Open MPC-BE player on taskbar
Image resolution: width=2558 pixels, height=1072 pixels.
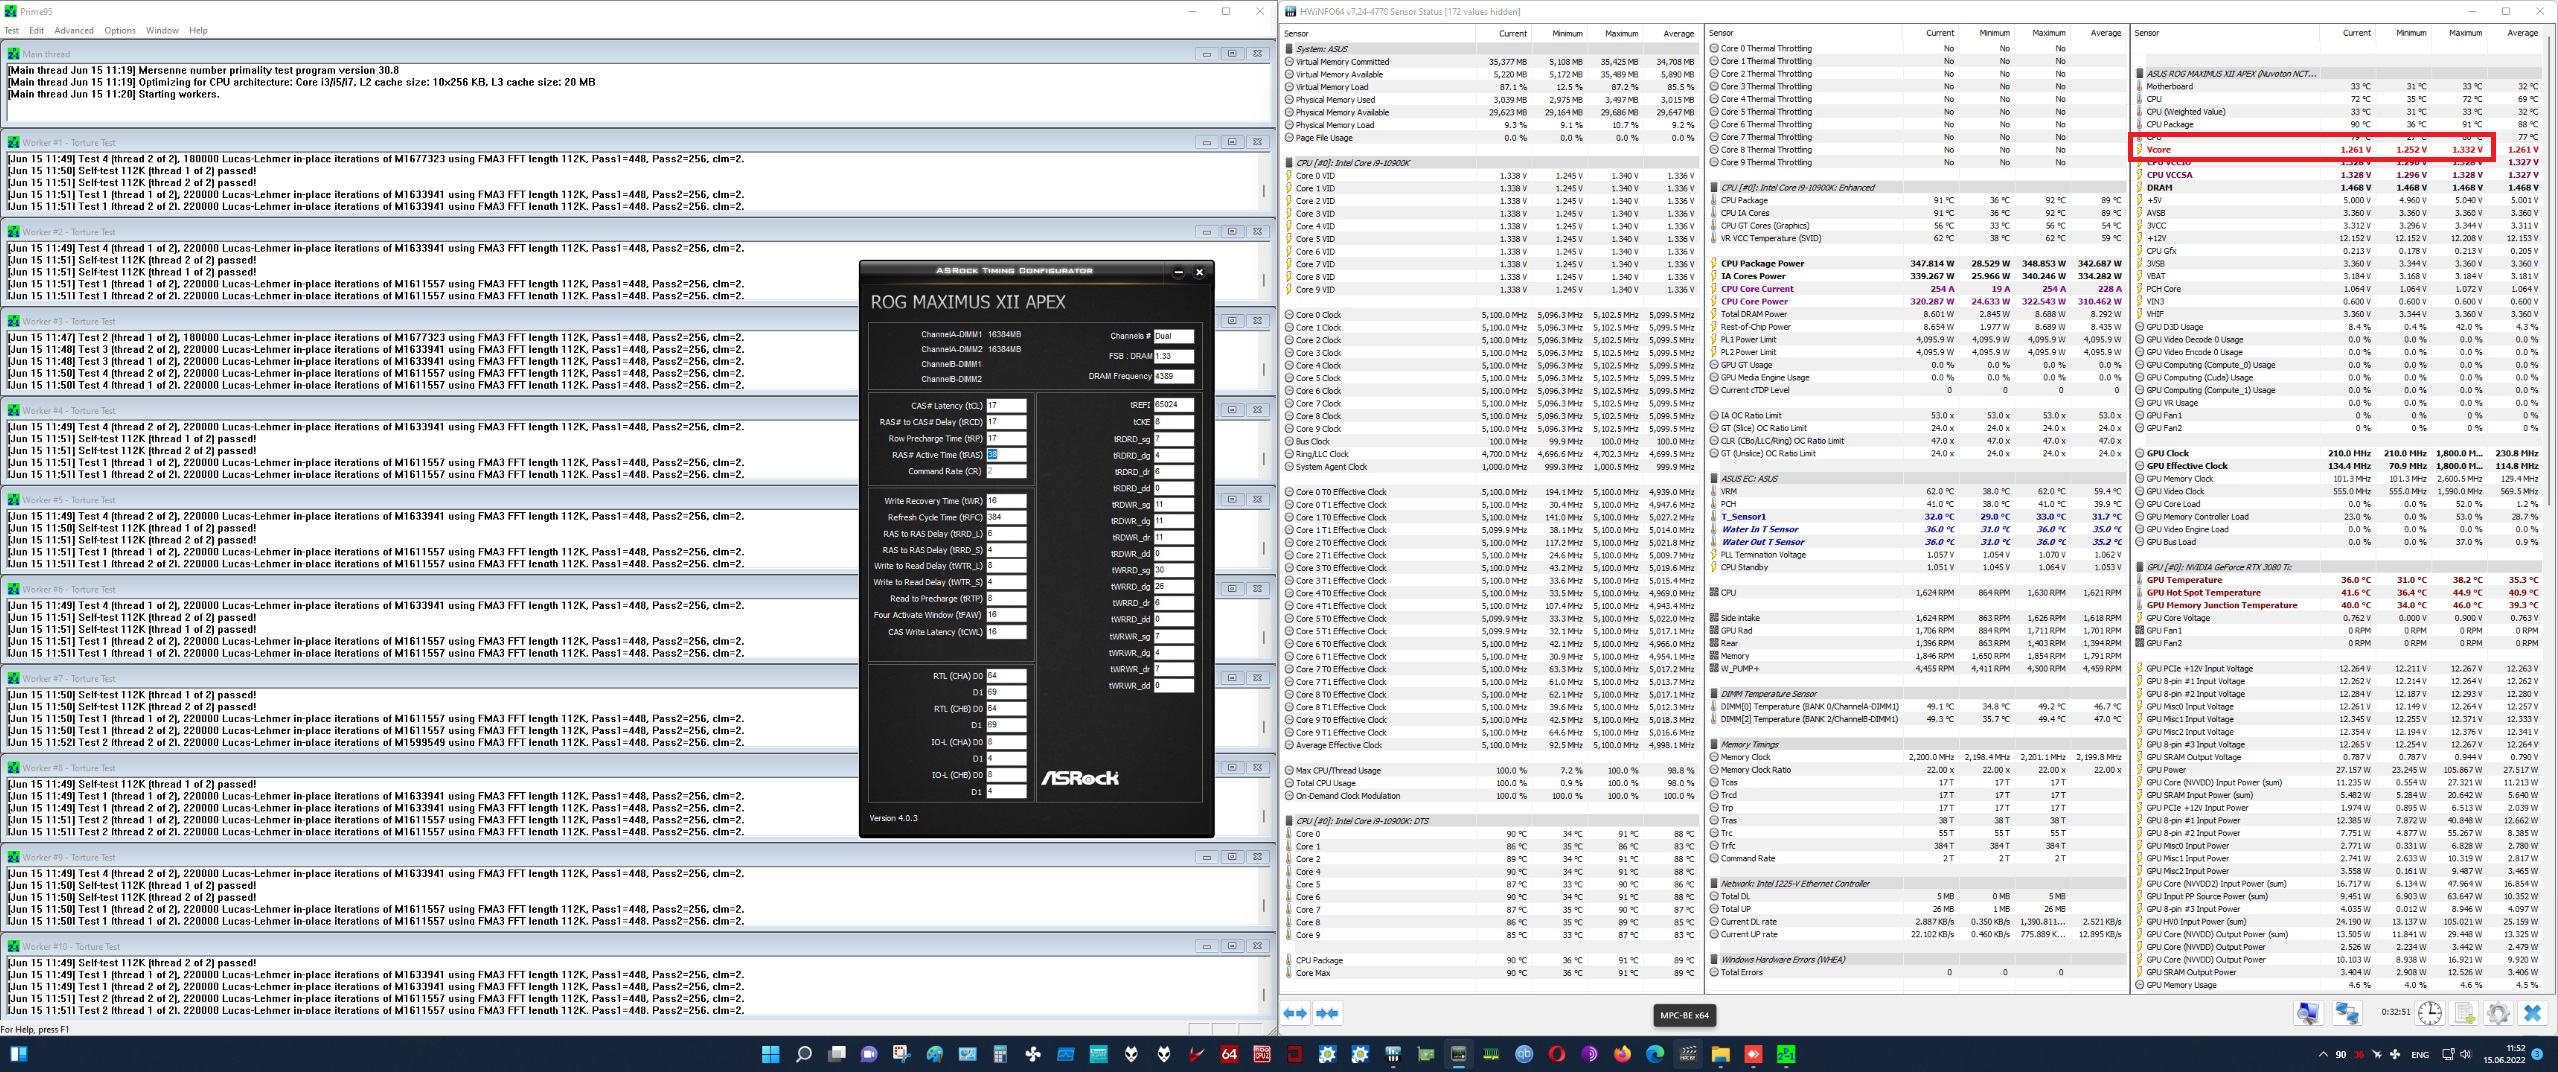point(1688,1054)
